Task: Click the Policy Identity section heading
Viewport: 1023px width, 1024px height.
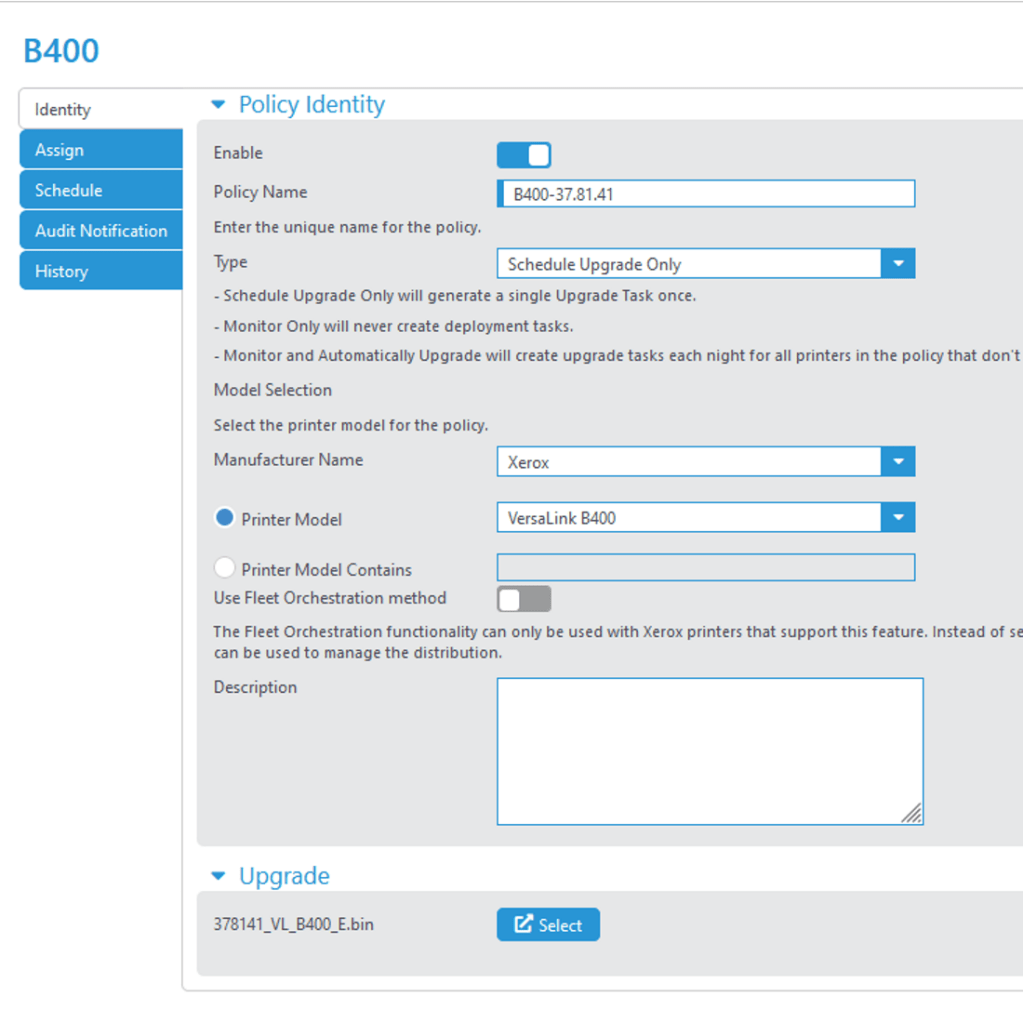Action: pos(311,105)
